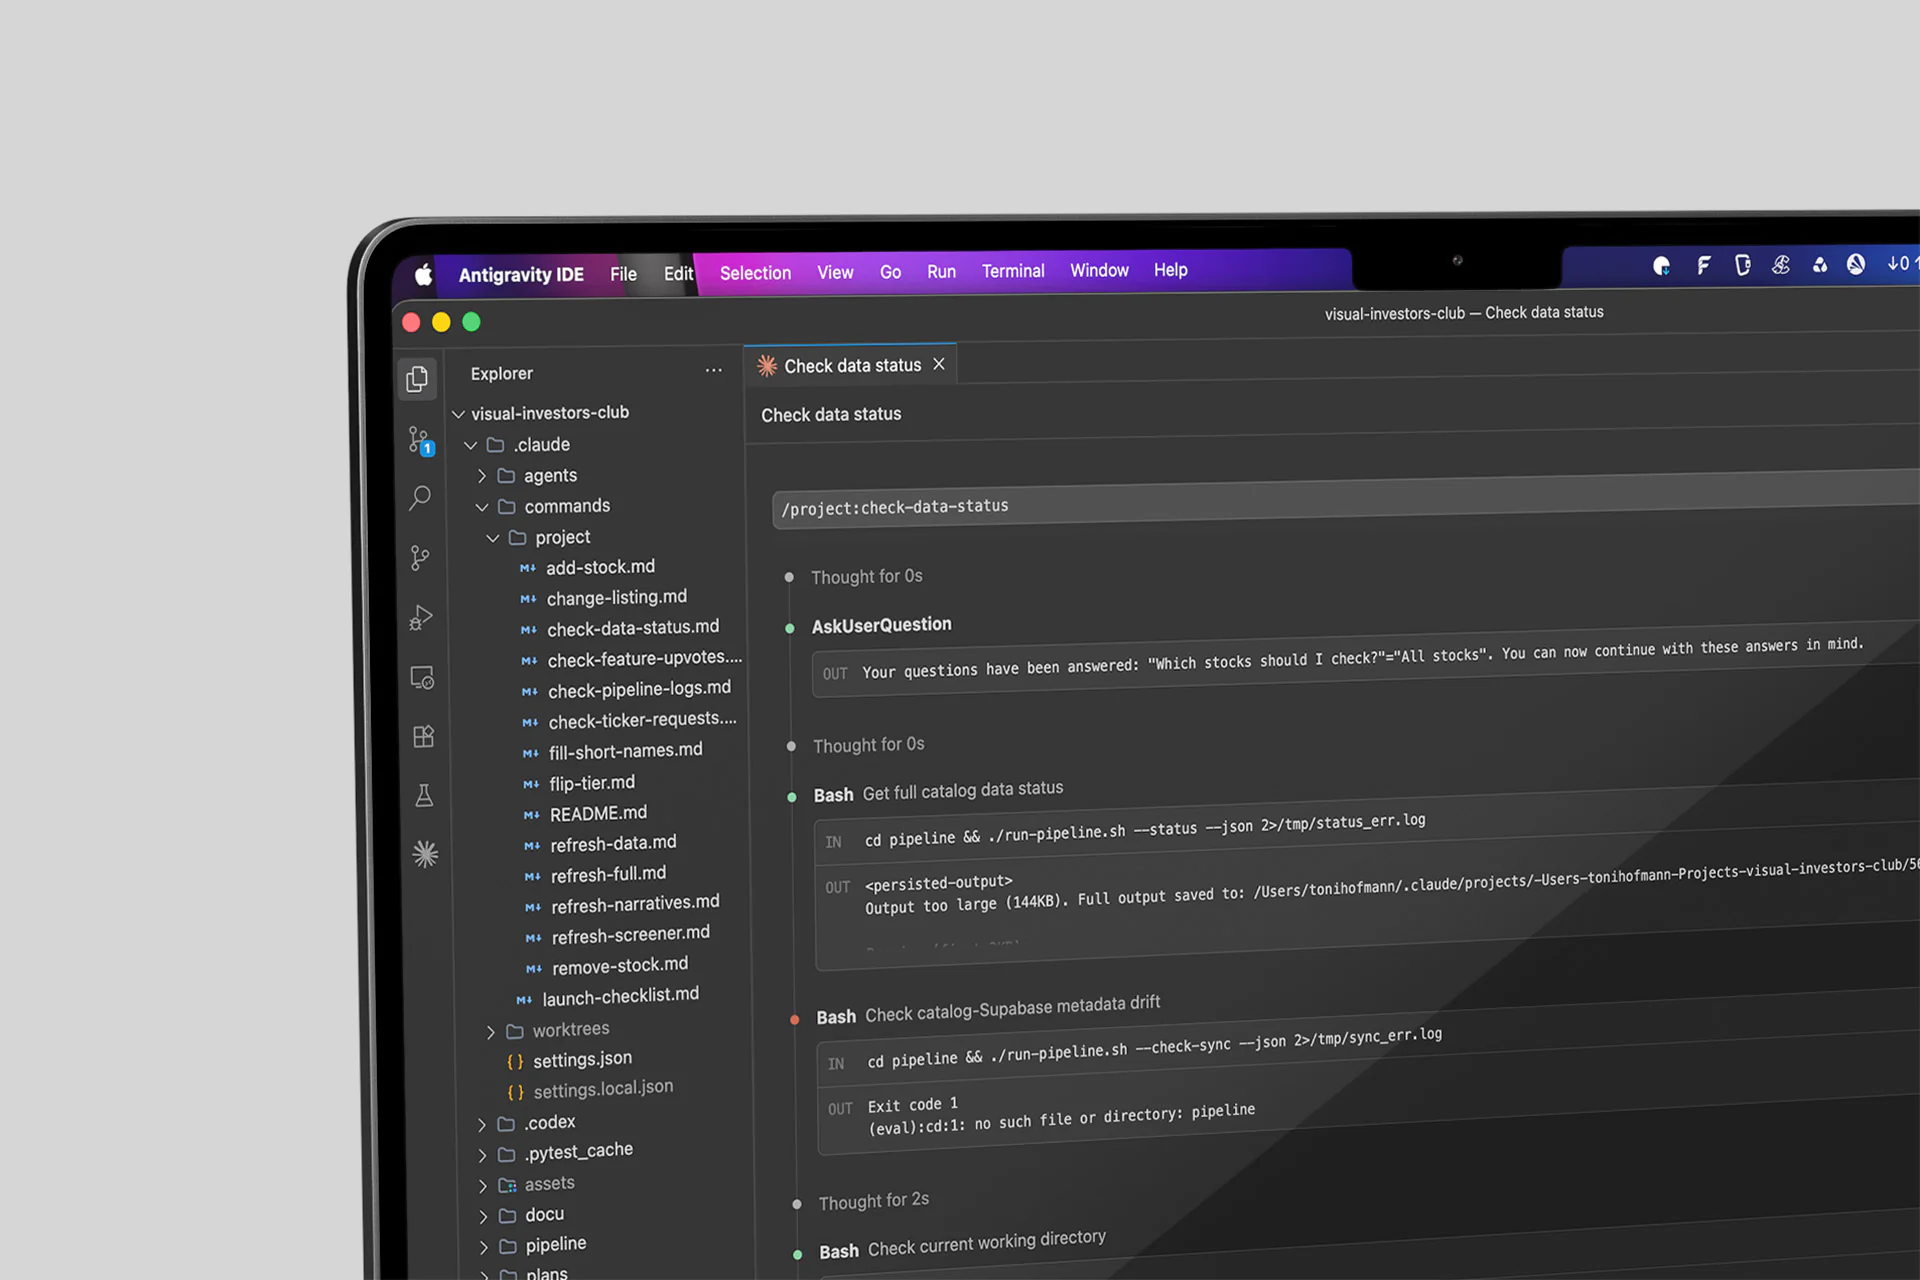Click 'Bash Get full catalog data status' step
1920x1280 pixels.
pos(938,792)
